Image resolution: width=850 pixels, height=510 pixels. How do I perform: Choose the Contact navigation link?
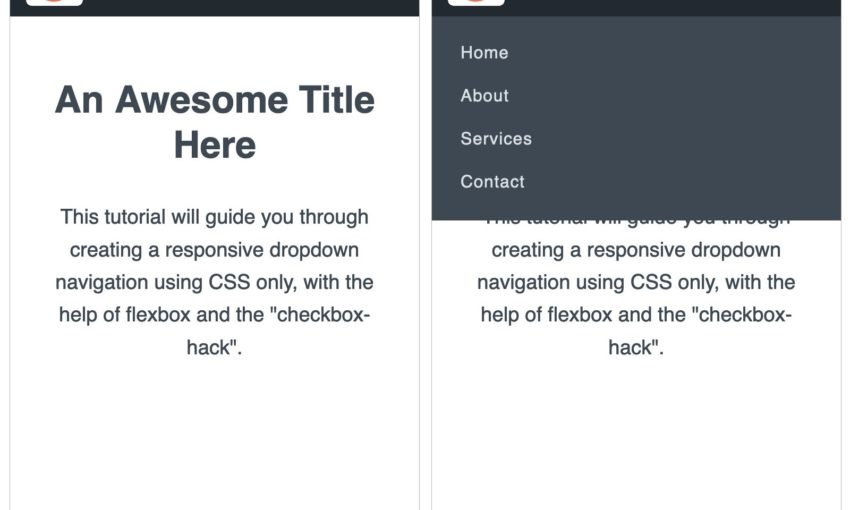(x=492, y=182)
